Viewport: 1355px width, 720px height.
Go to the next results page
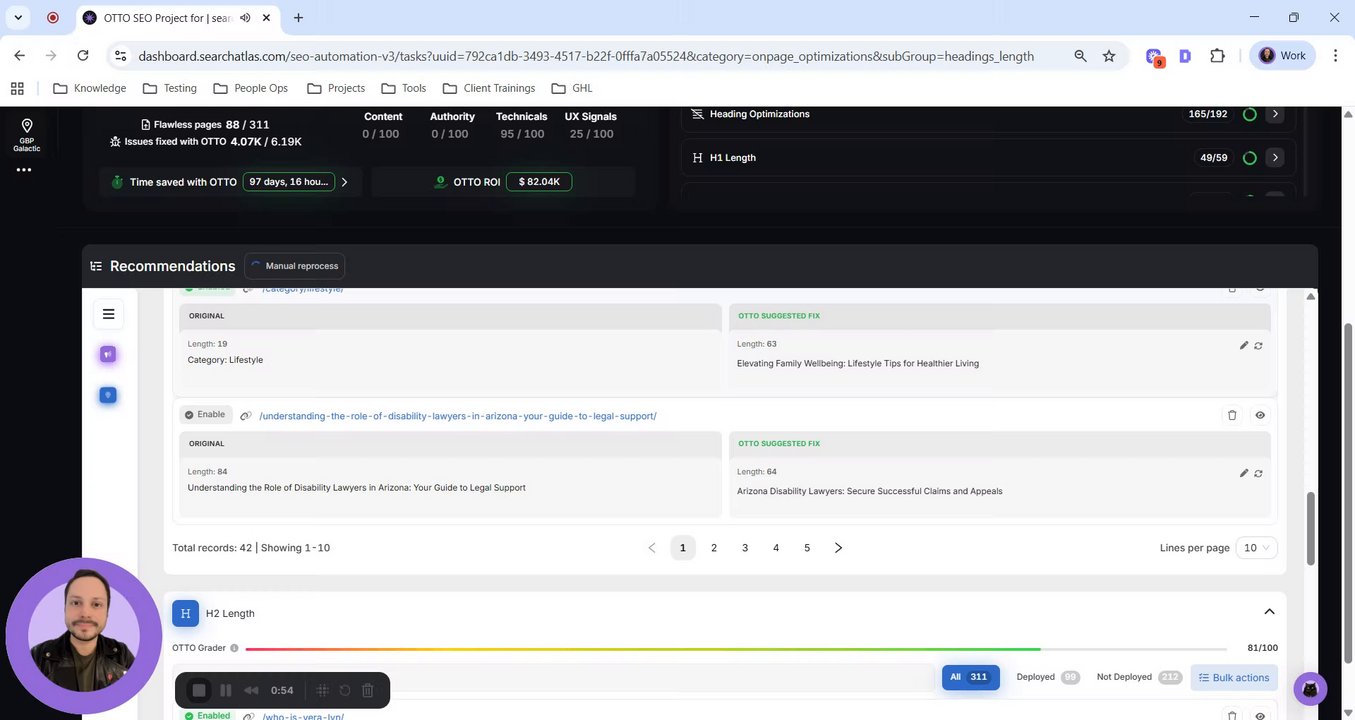point(838,548)
